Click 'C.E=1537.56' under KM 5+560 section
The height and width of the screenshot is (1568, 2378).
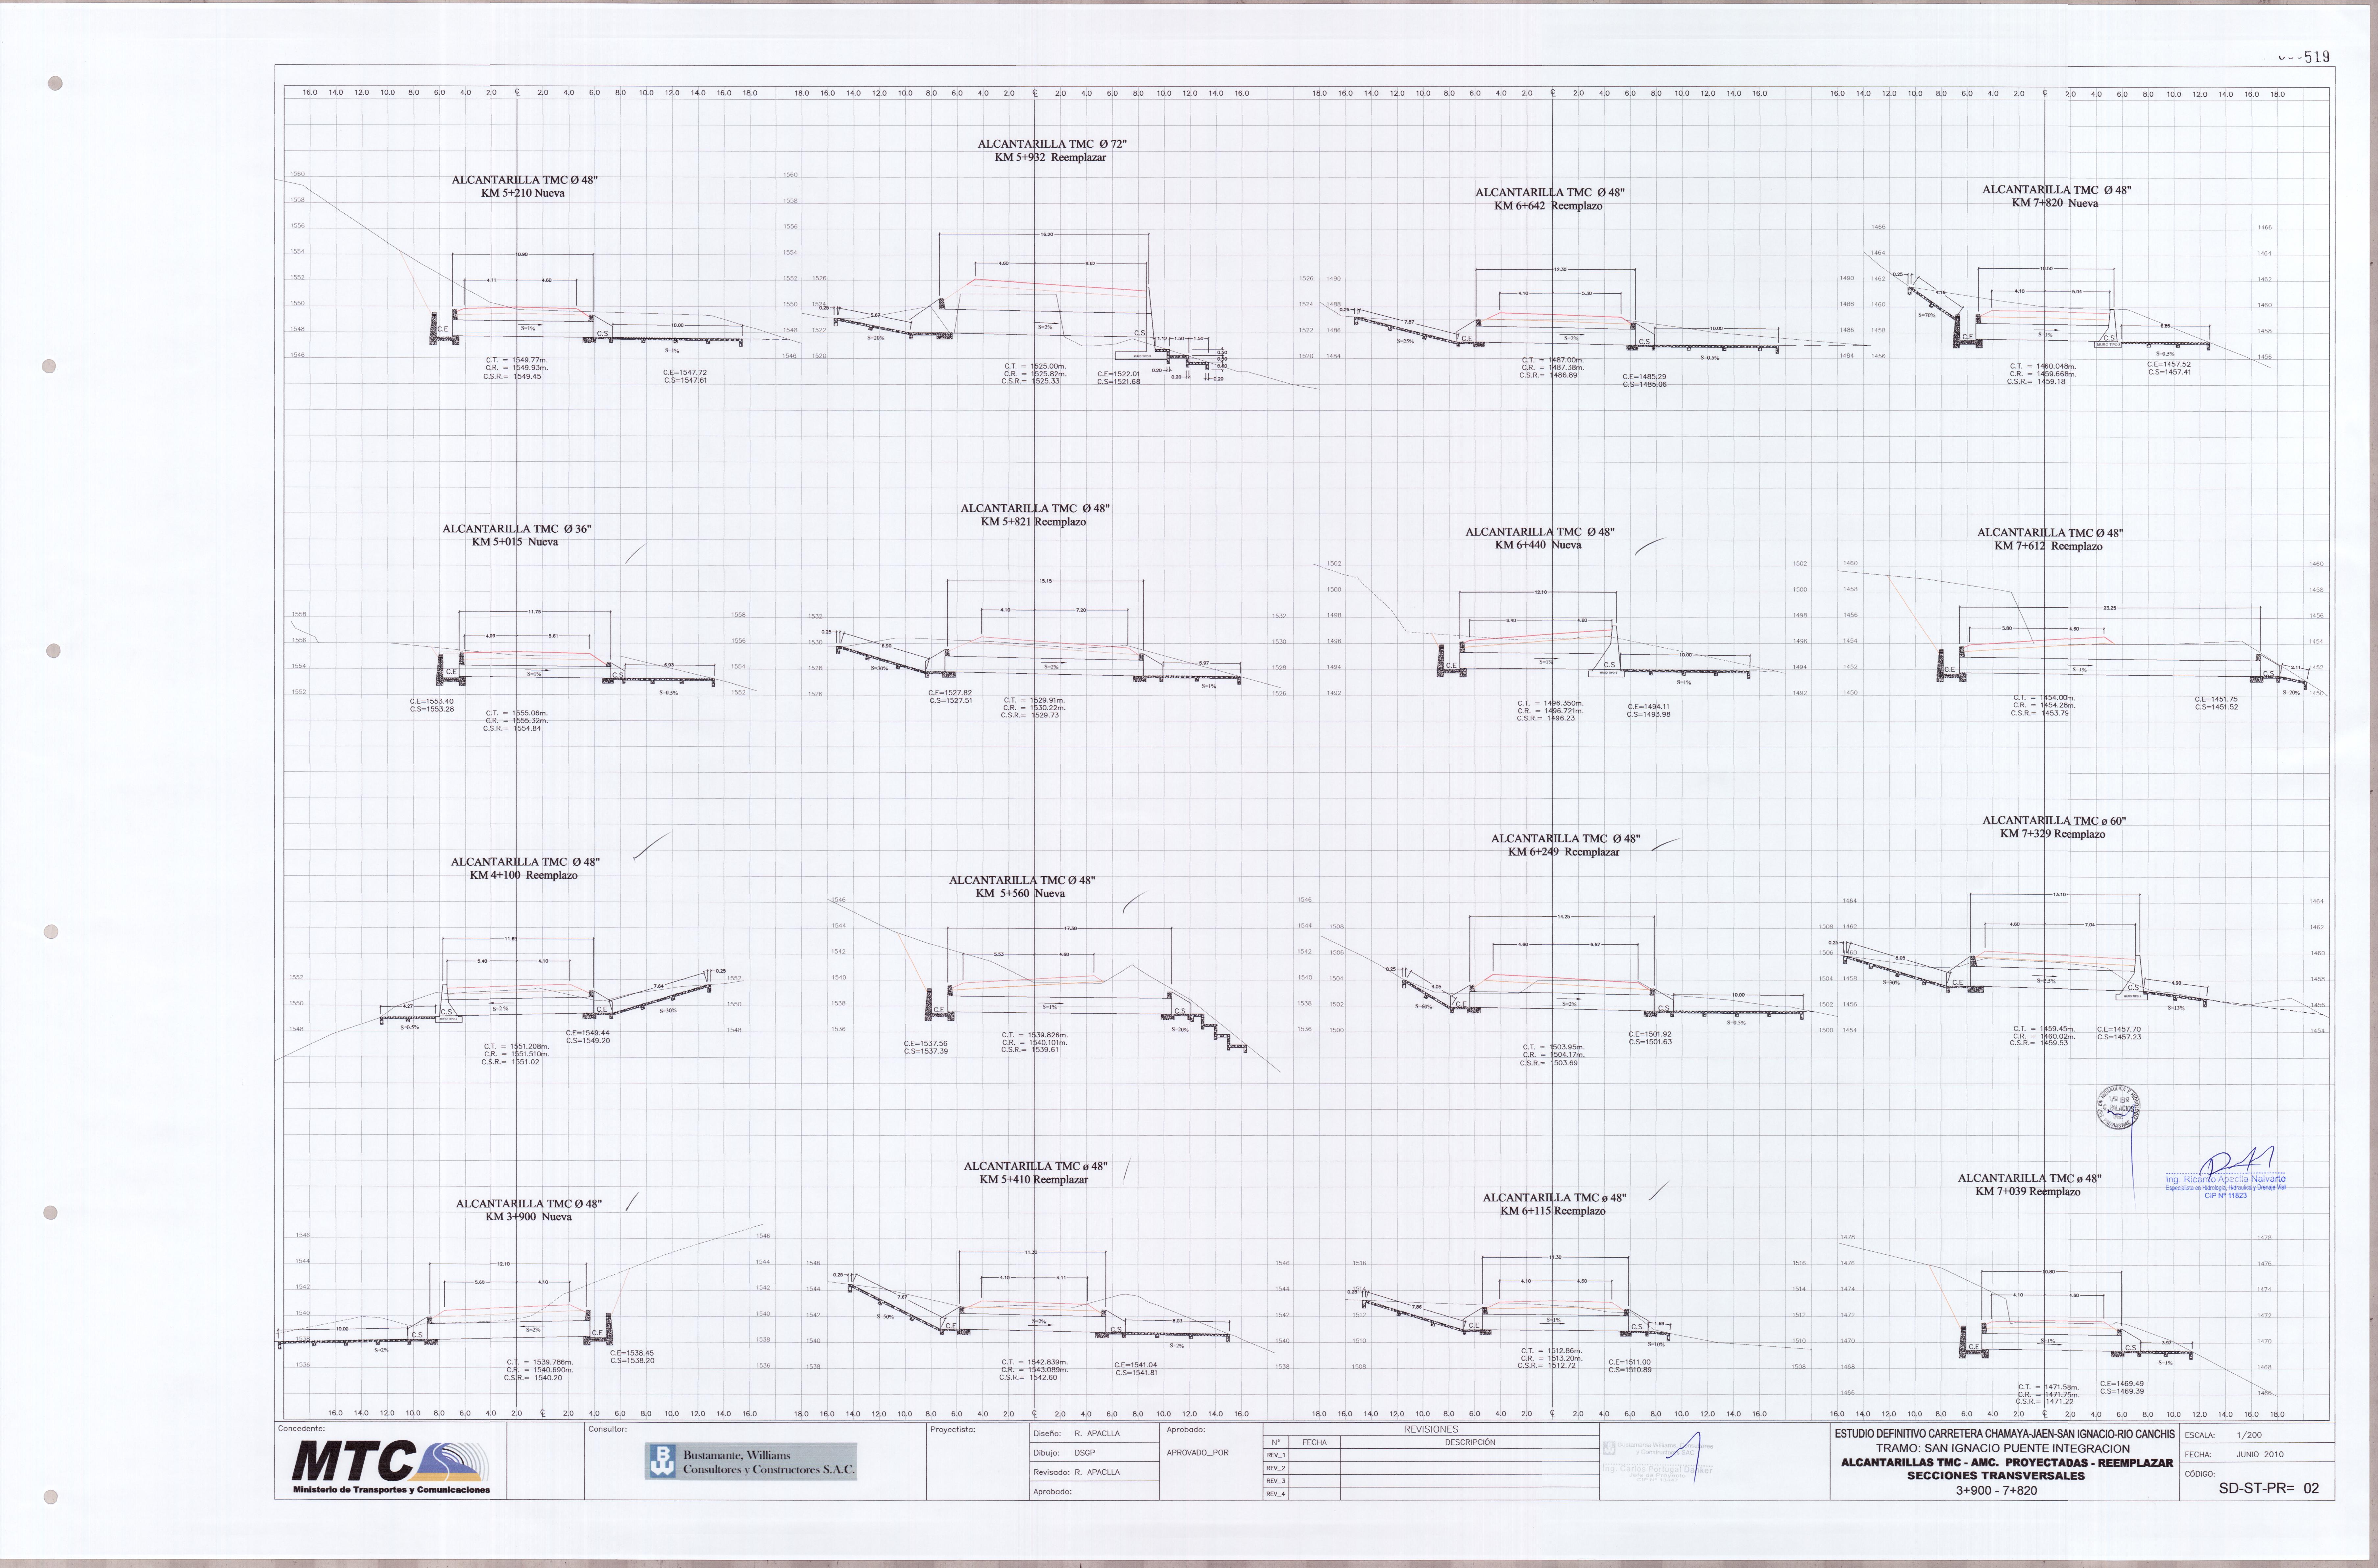926,1044
